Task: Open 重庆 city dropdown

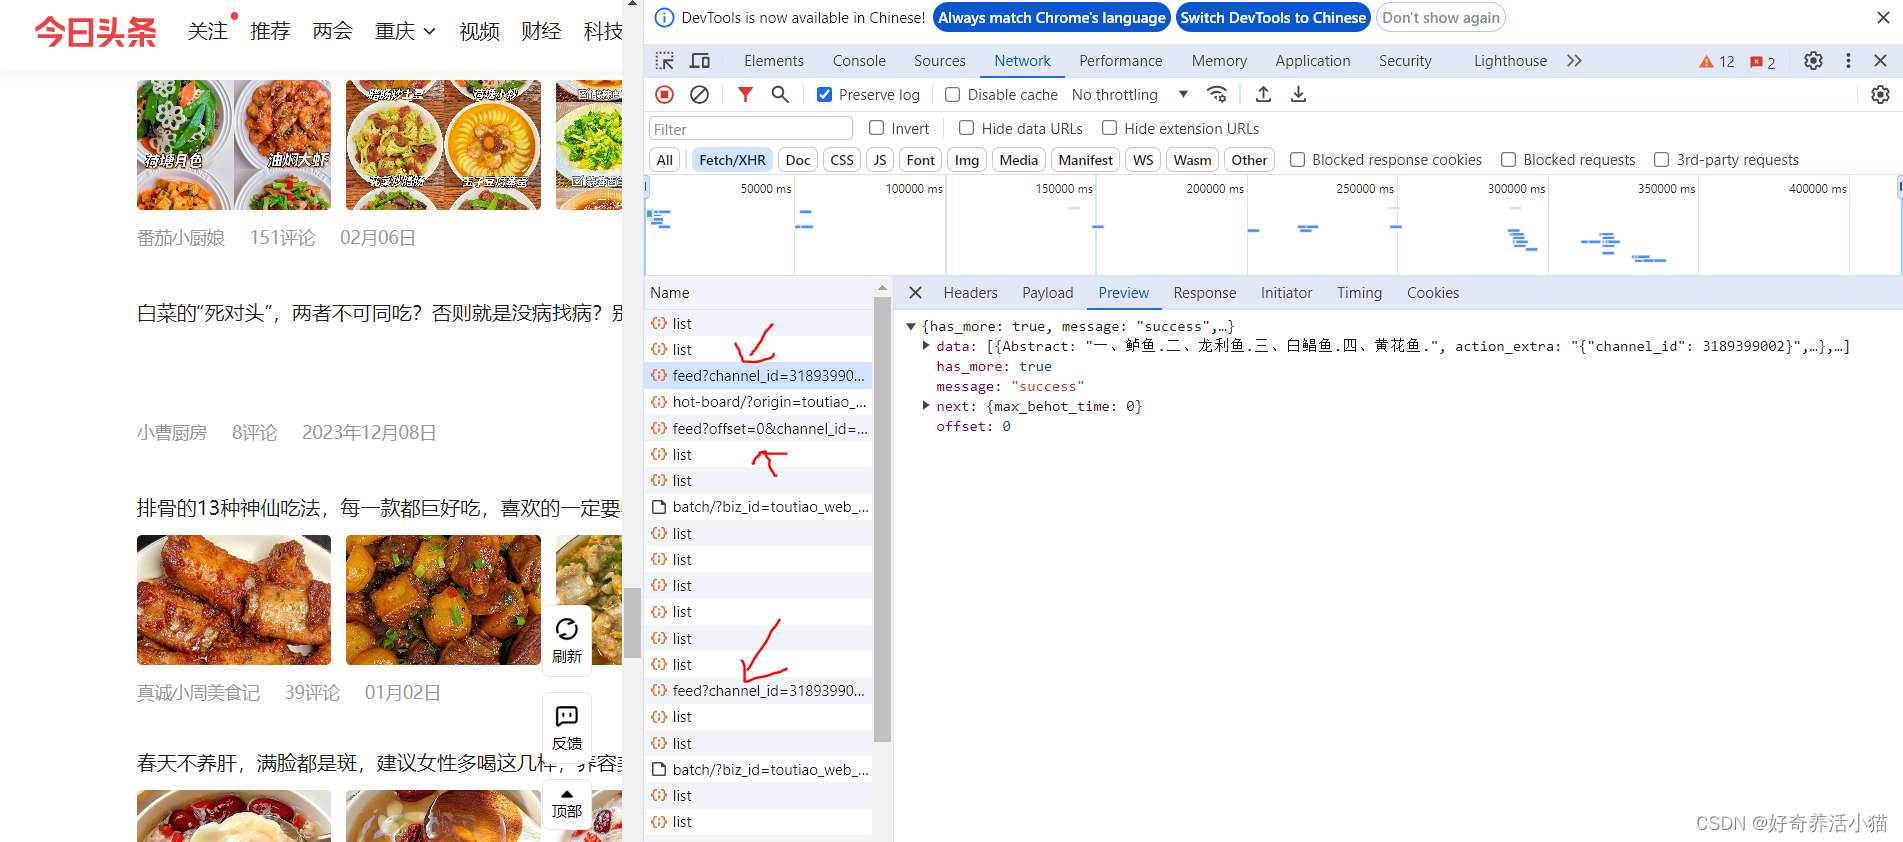Action: (405, 32)
